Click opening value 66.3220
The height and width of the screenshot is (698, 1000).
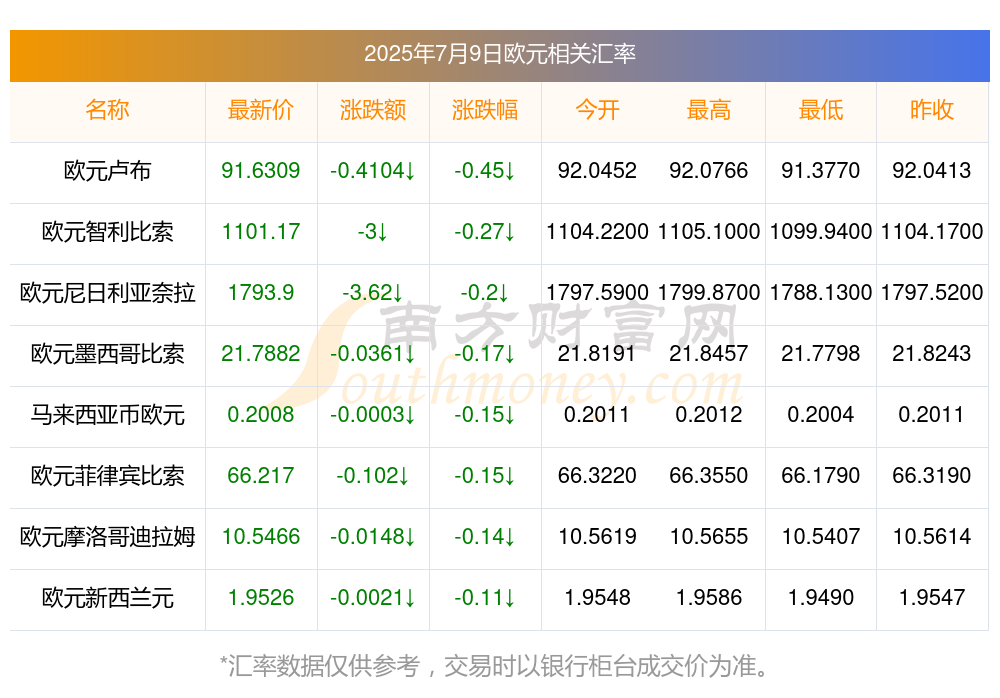[x=597, y=475]
